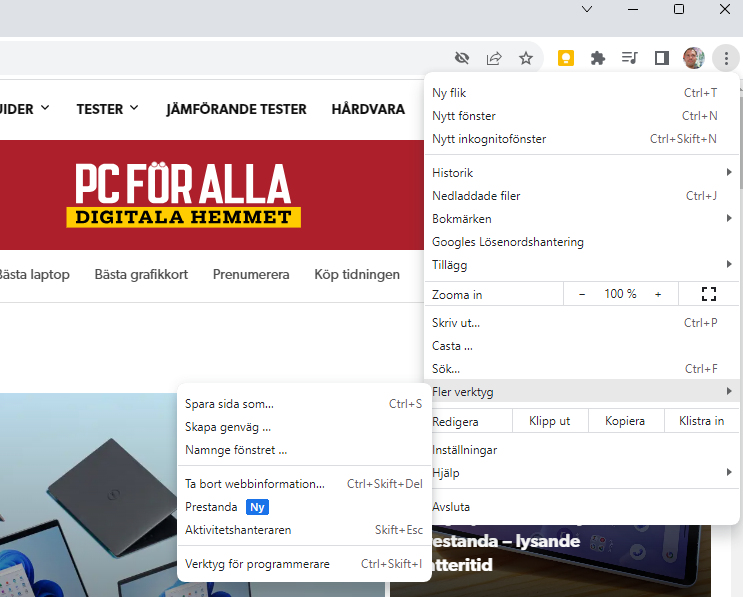Image resolution: width=743 pixels, height=597 pixels.
Task: Open the Köp tidningen link
Action: (357, 274)
